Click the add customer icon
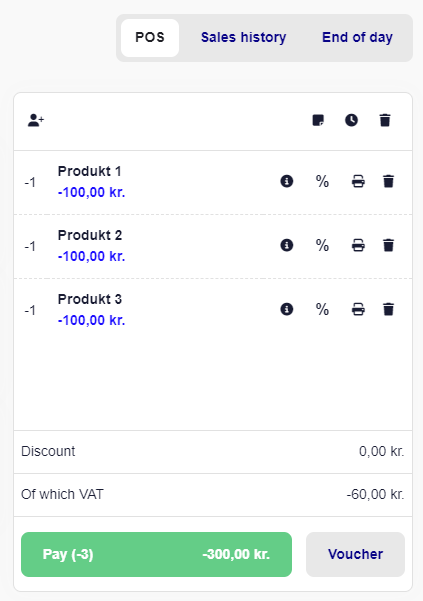423x601 pixels. tap(36, 120)
